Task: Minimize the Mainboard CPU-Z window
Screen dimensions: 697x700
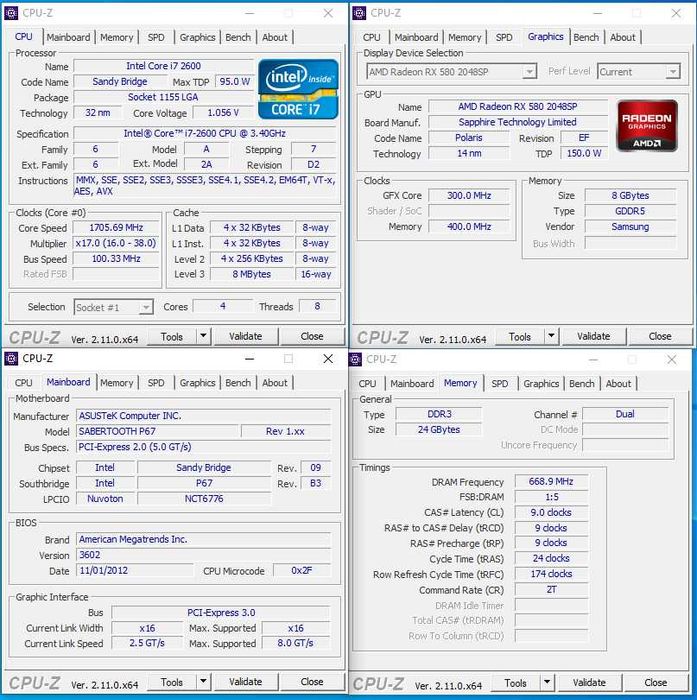Action: click(250, 358)
